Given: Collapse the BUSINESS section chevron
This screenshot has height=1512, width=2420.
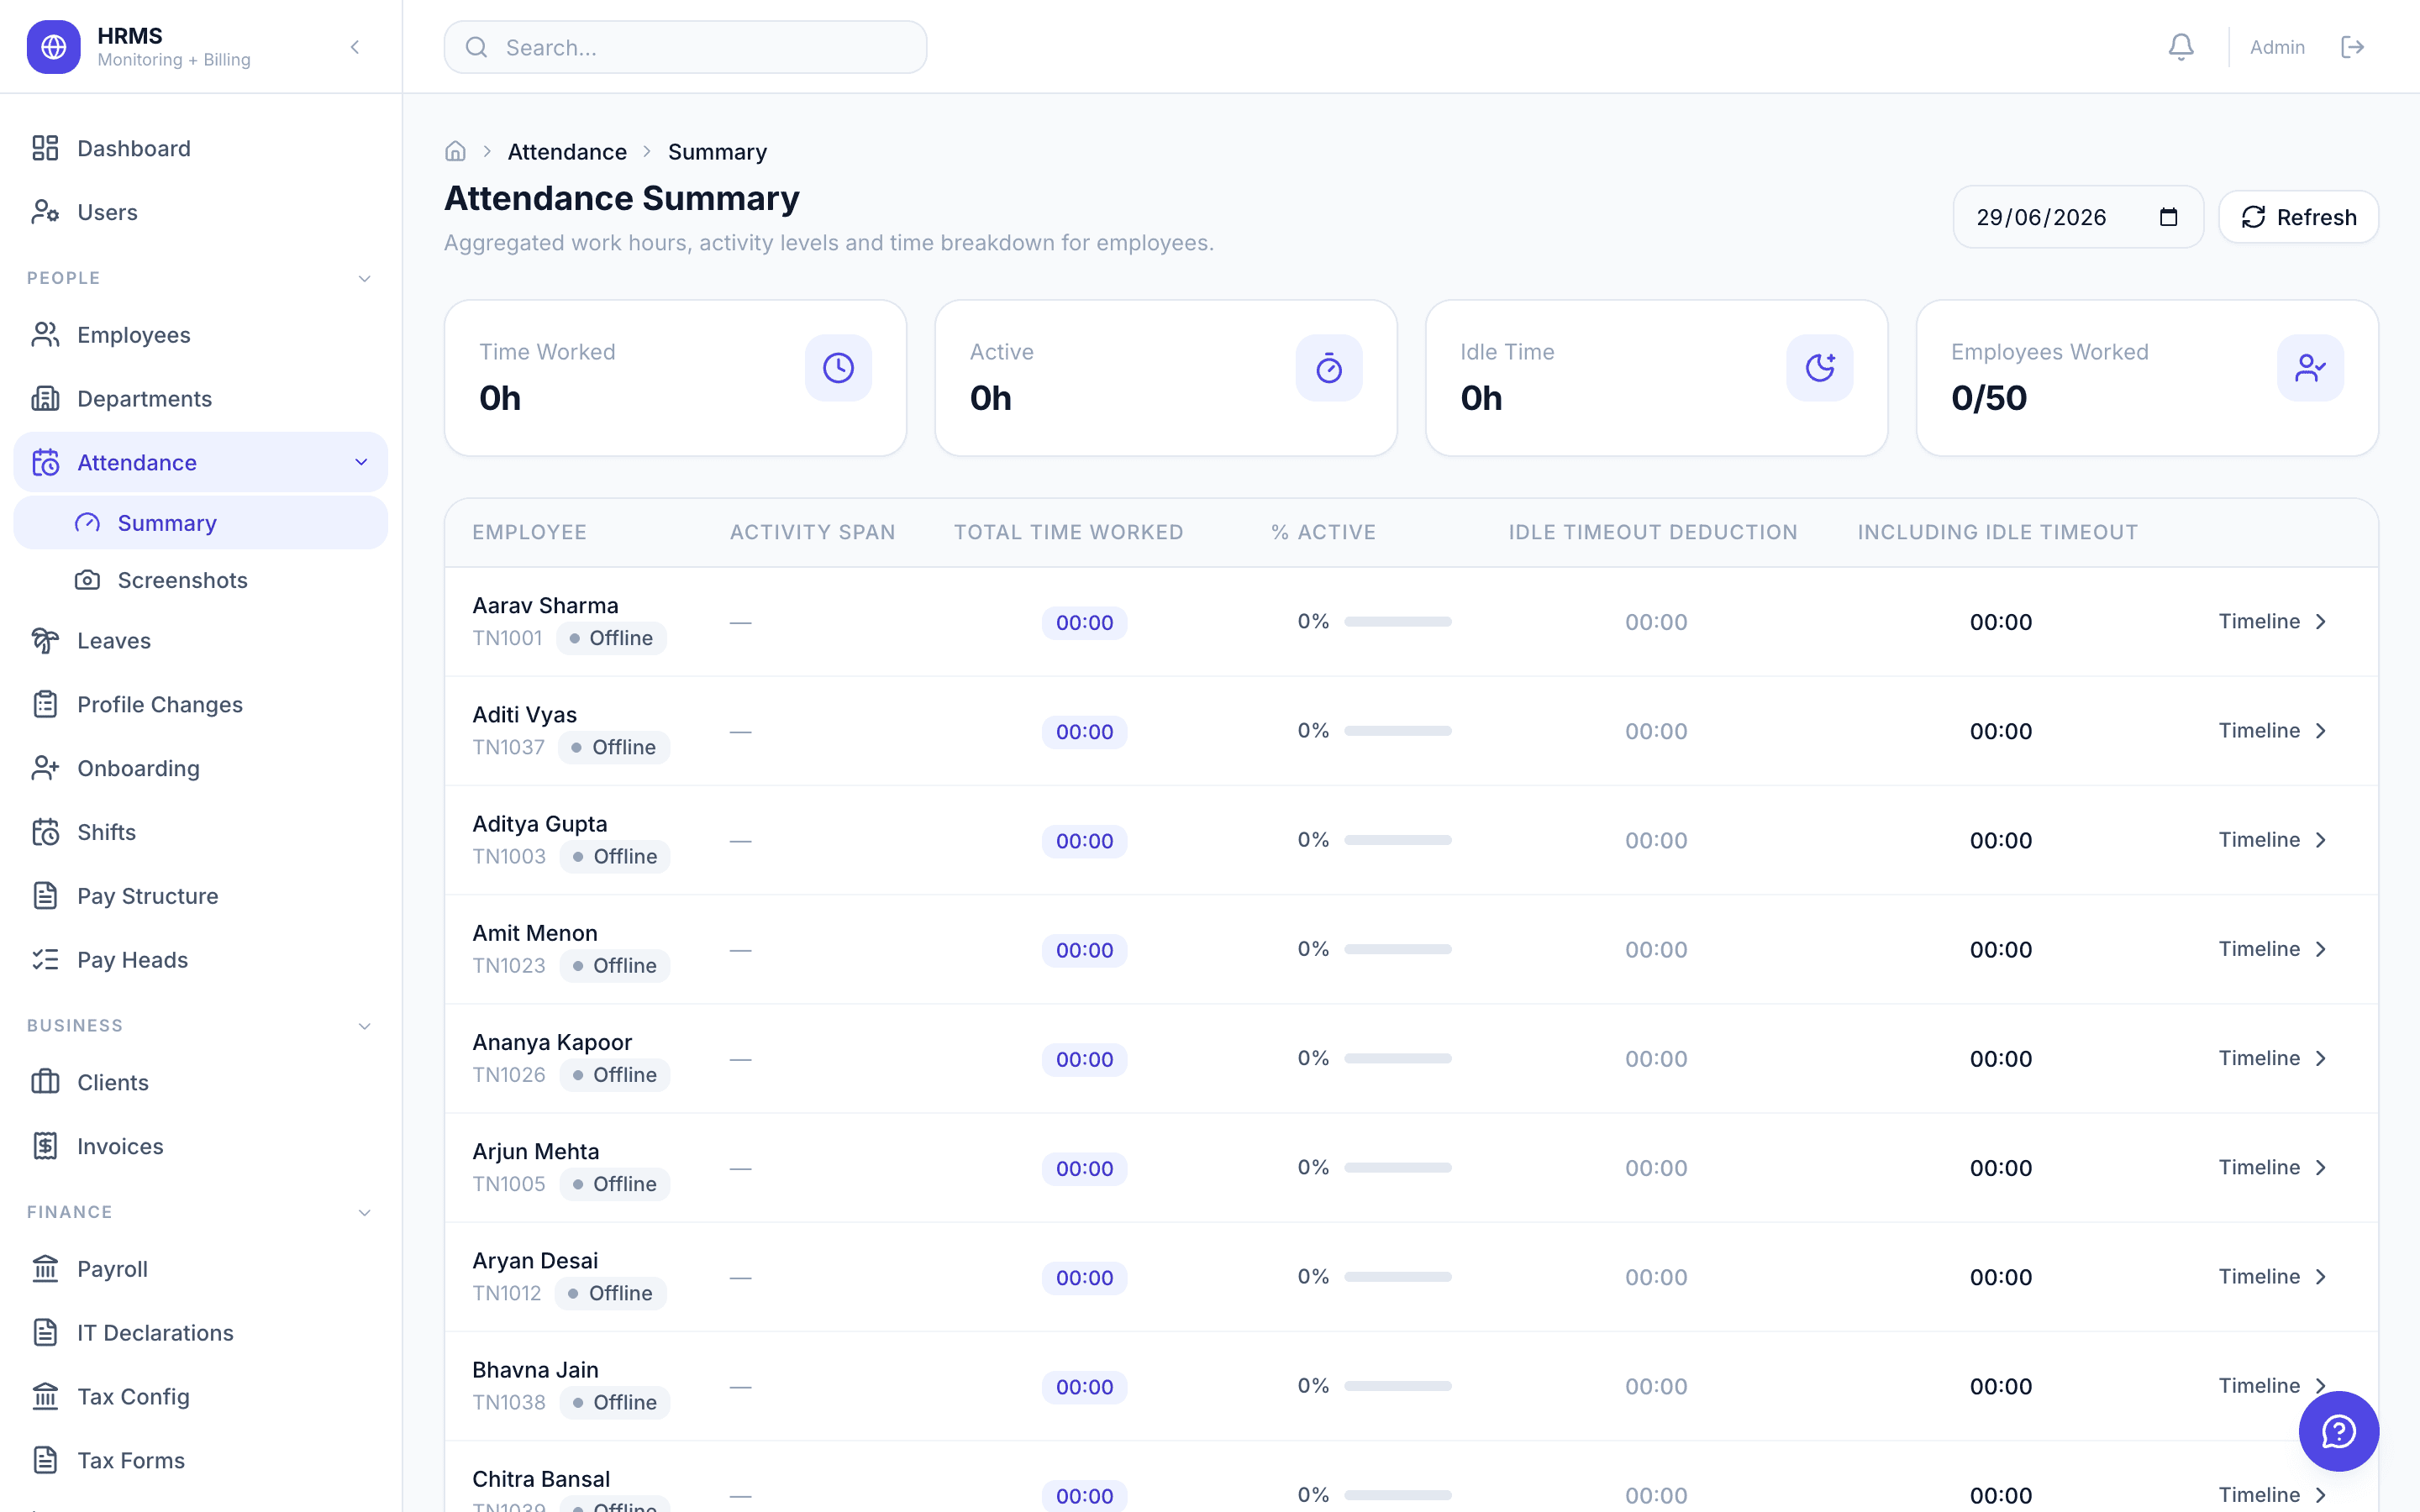Looking at the screenshot, I should (x=364, y=1026).
